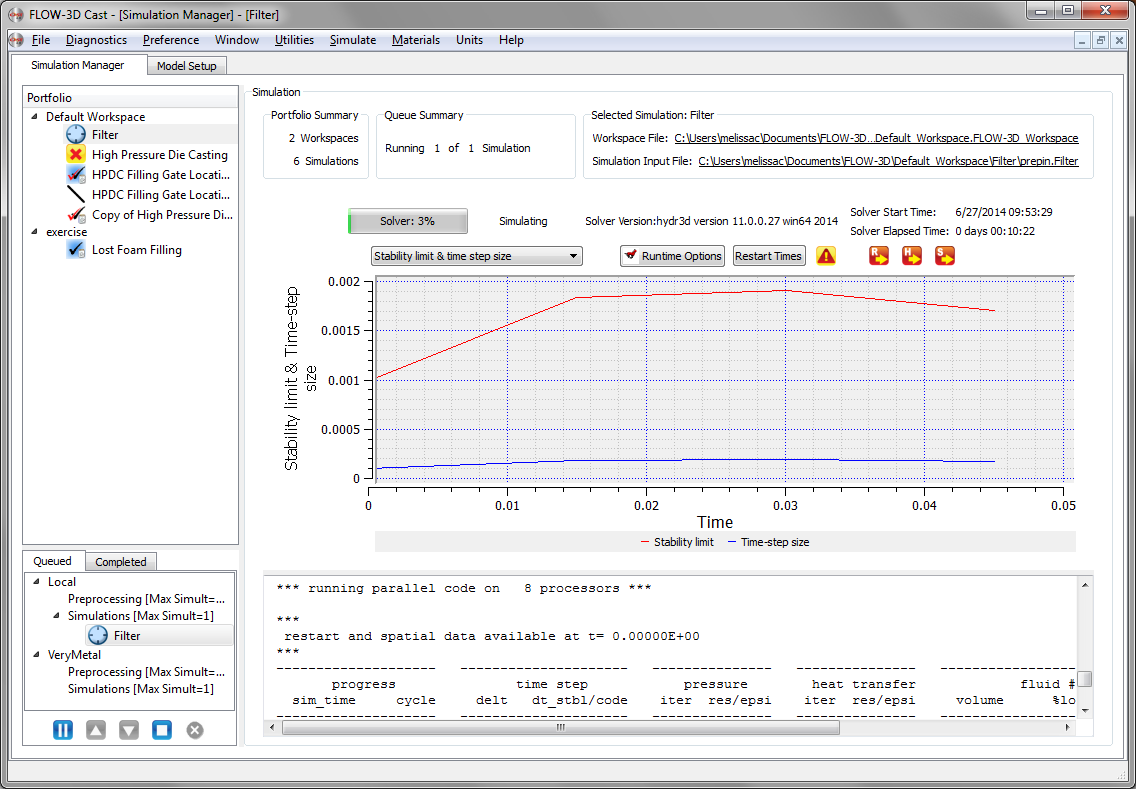Click the vertical scrollbar thumb of solver output
Image resolution: width=1136 pixels, height=789 pixels.
[x=1085, y=679]
